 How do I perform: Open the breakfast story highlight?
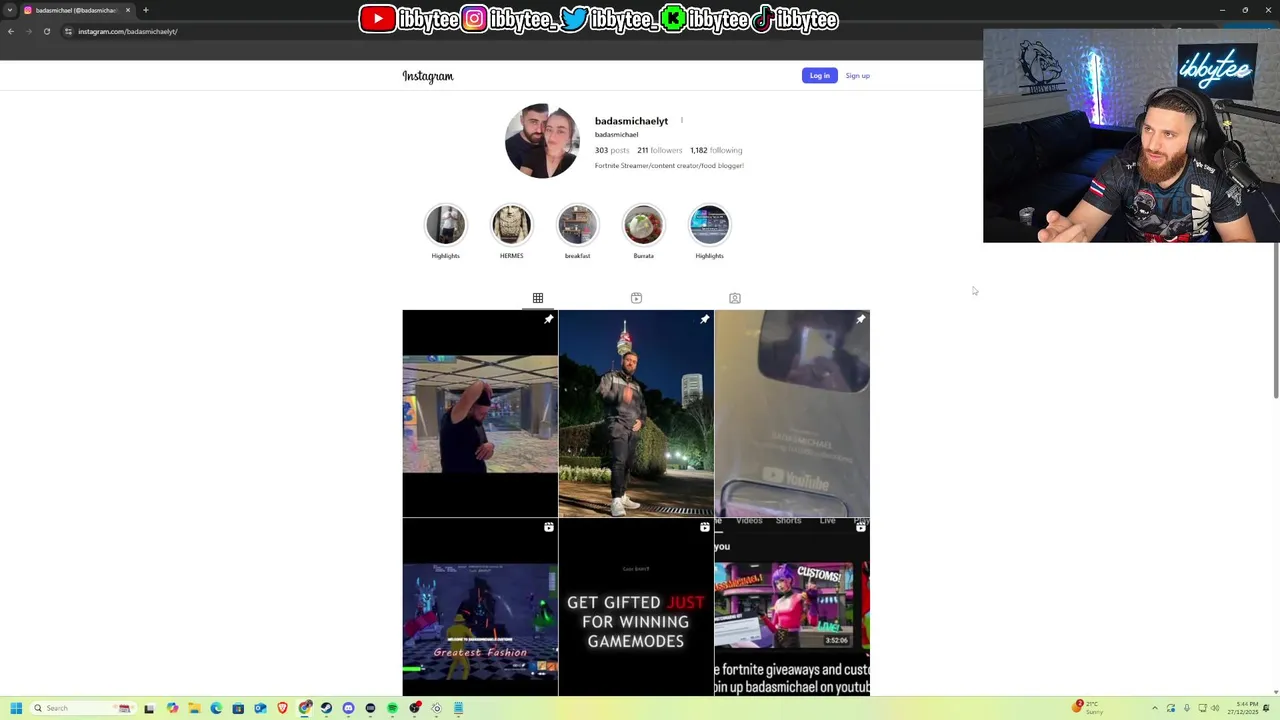pos(578,225)
